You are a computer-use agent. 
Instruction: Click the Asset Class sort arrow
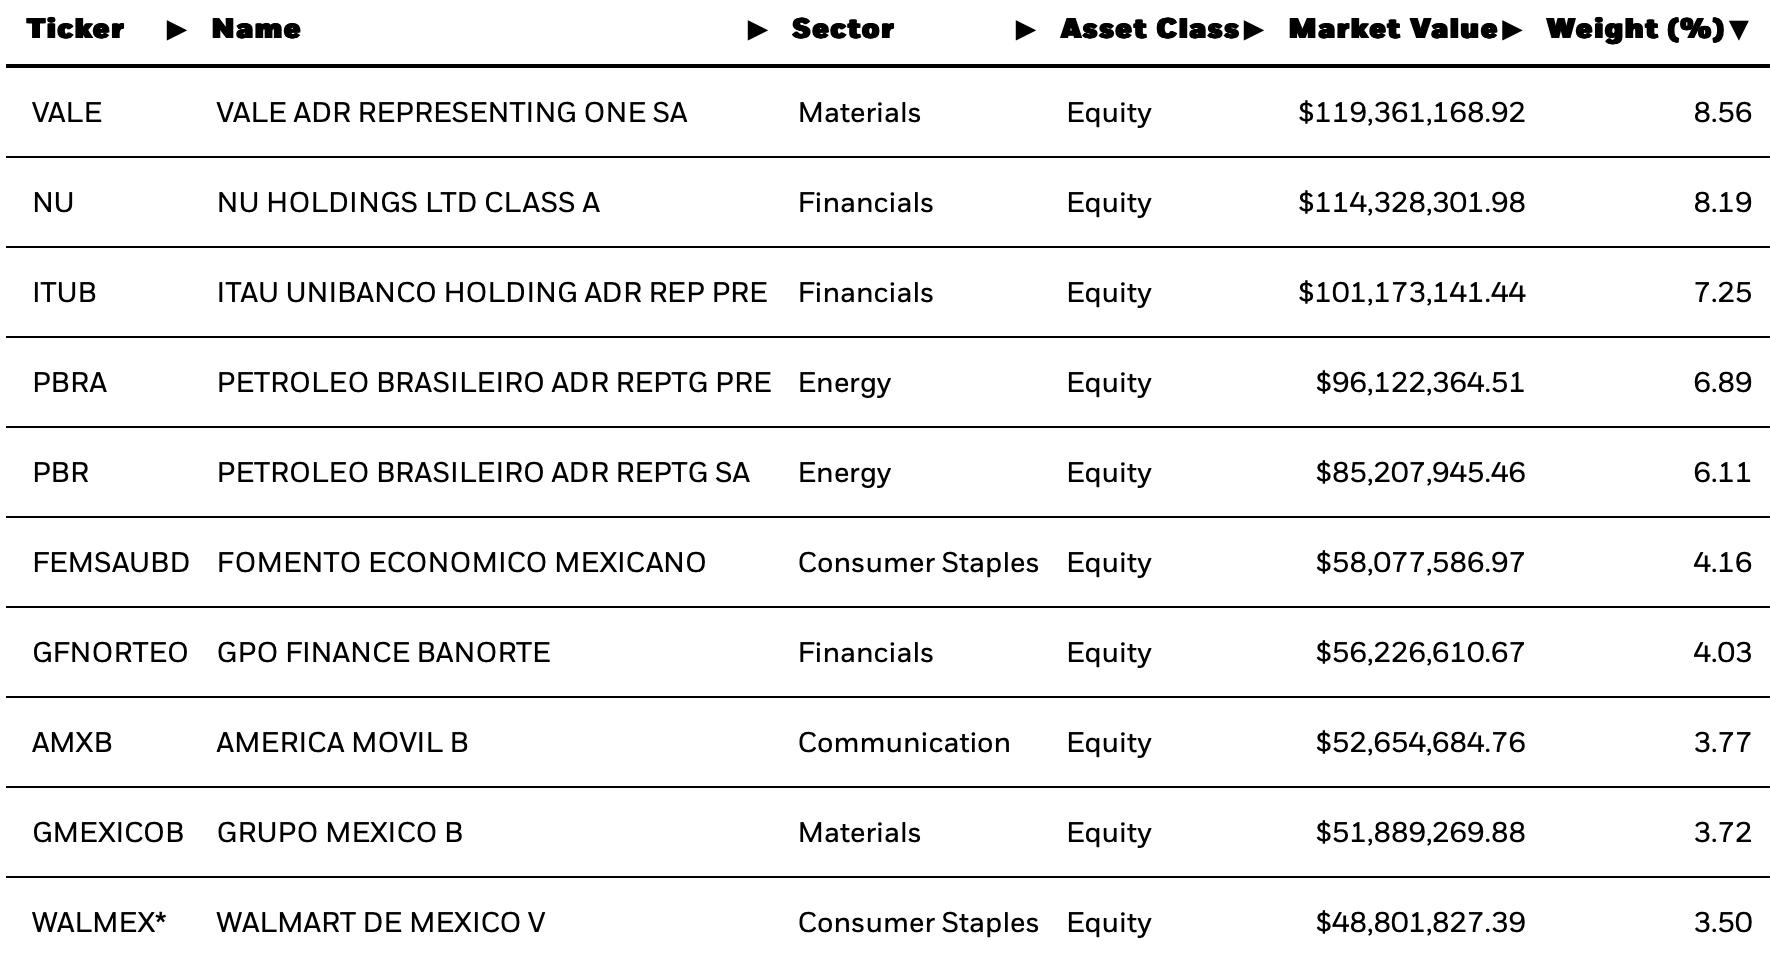(x=1253, y=30)
